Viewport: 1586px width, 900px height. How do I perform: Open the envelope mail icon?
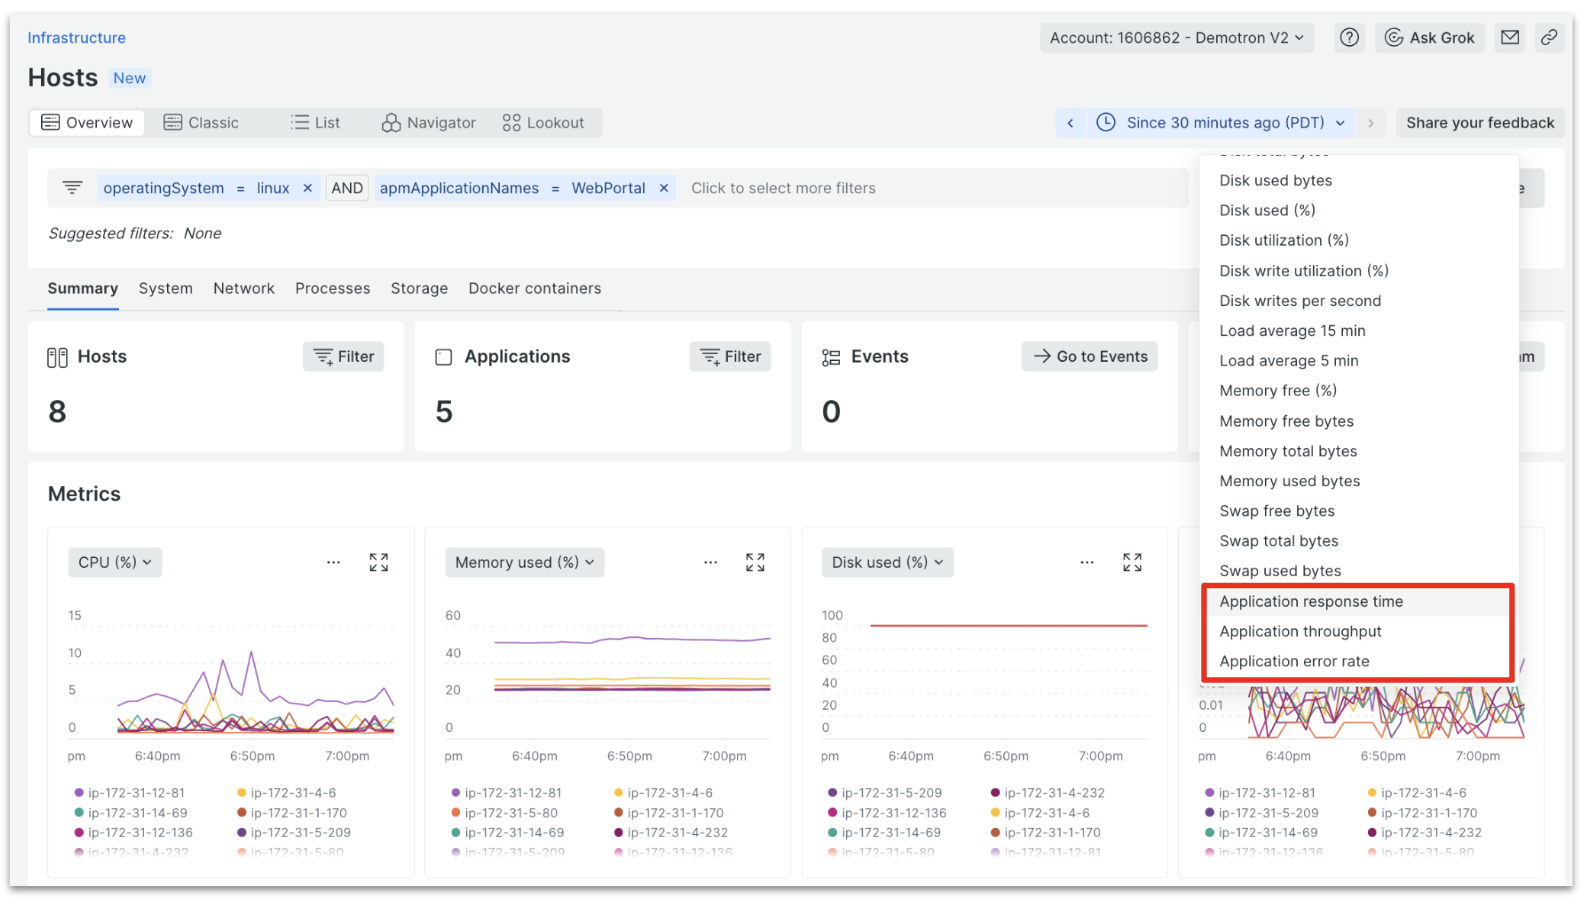[1510, 38]
